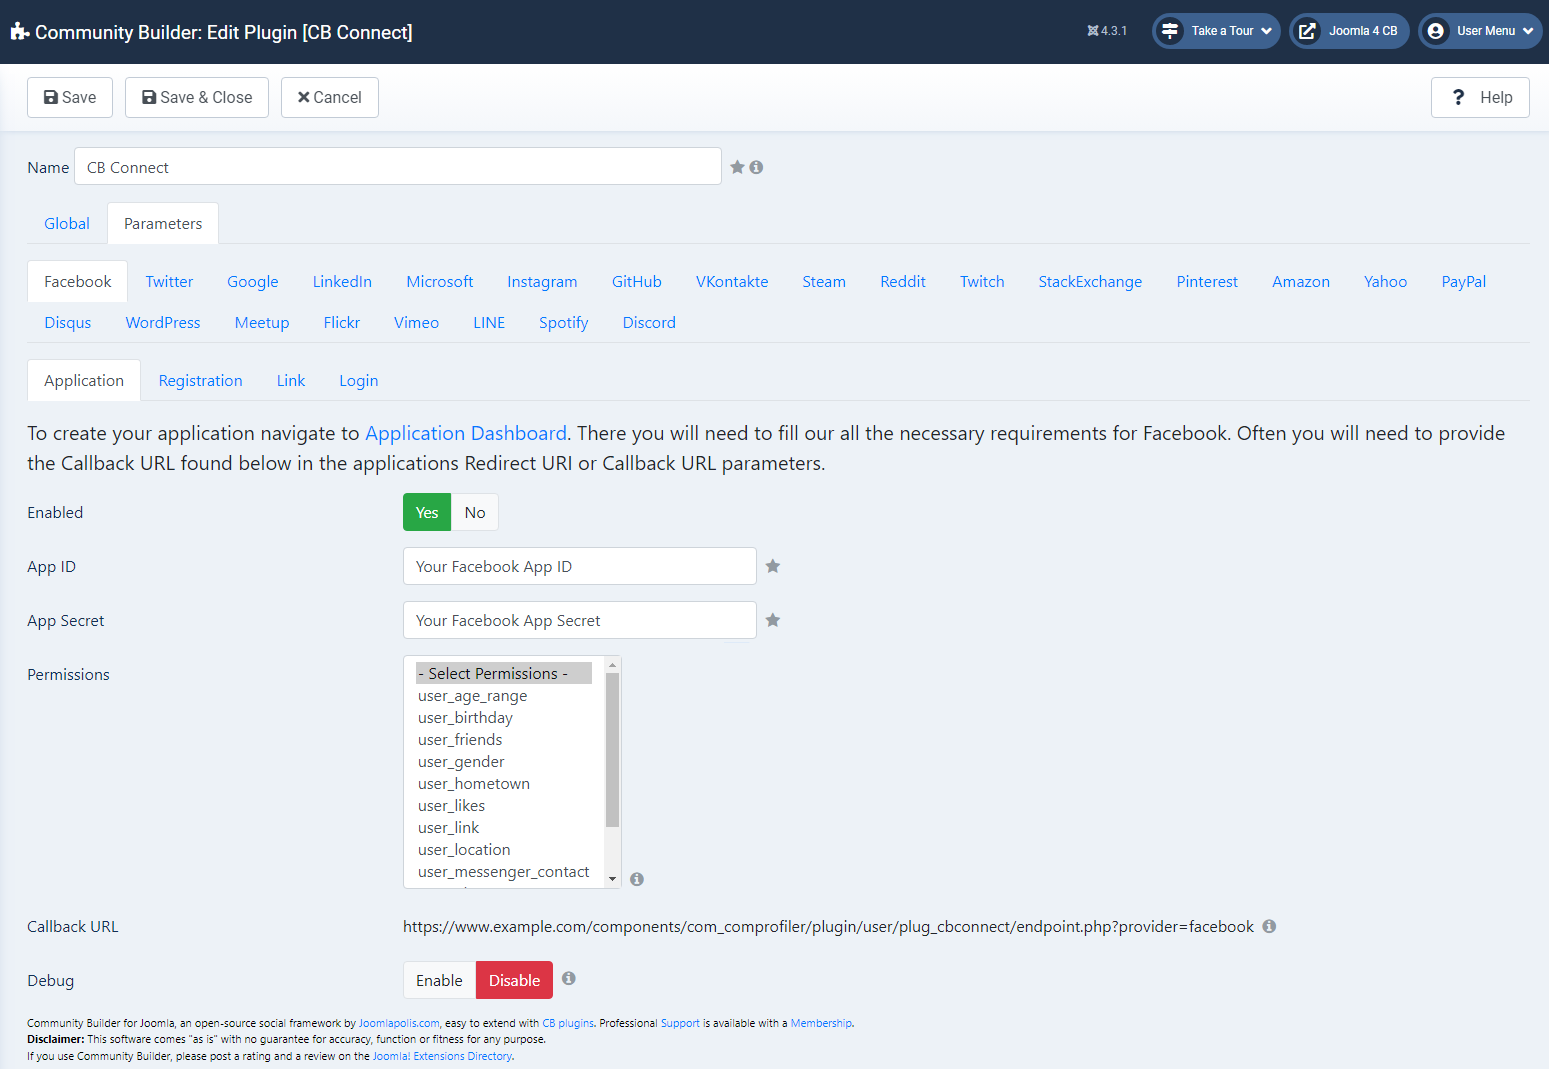Open the Twitch provider tab

[x=982, y=281]
